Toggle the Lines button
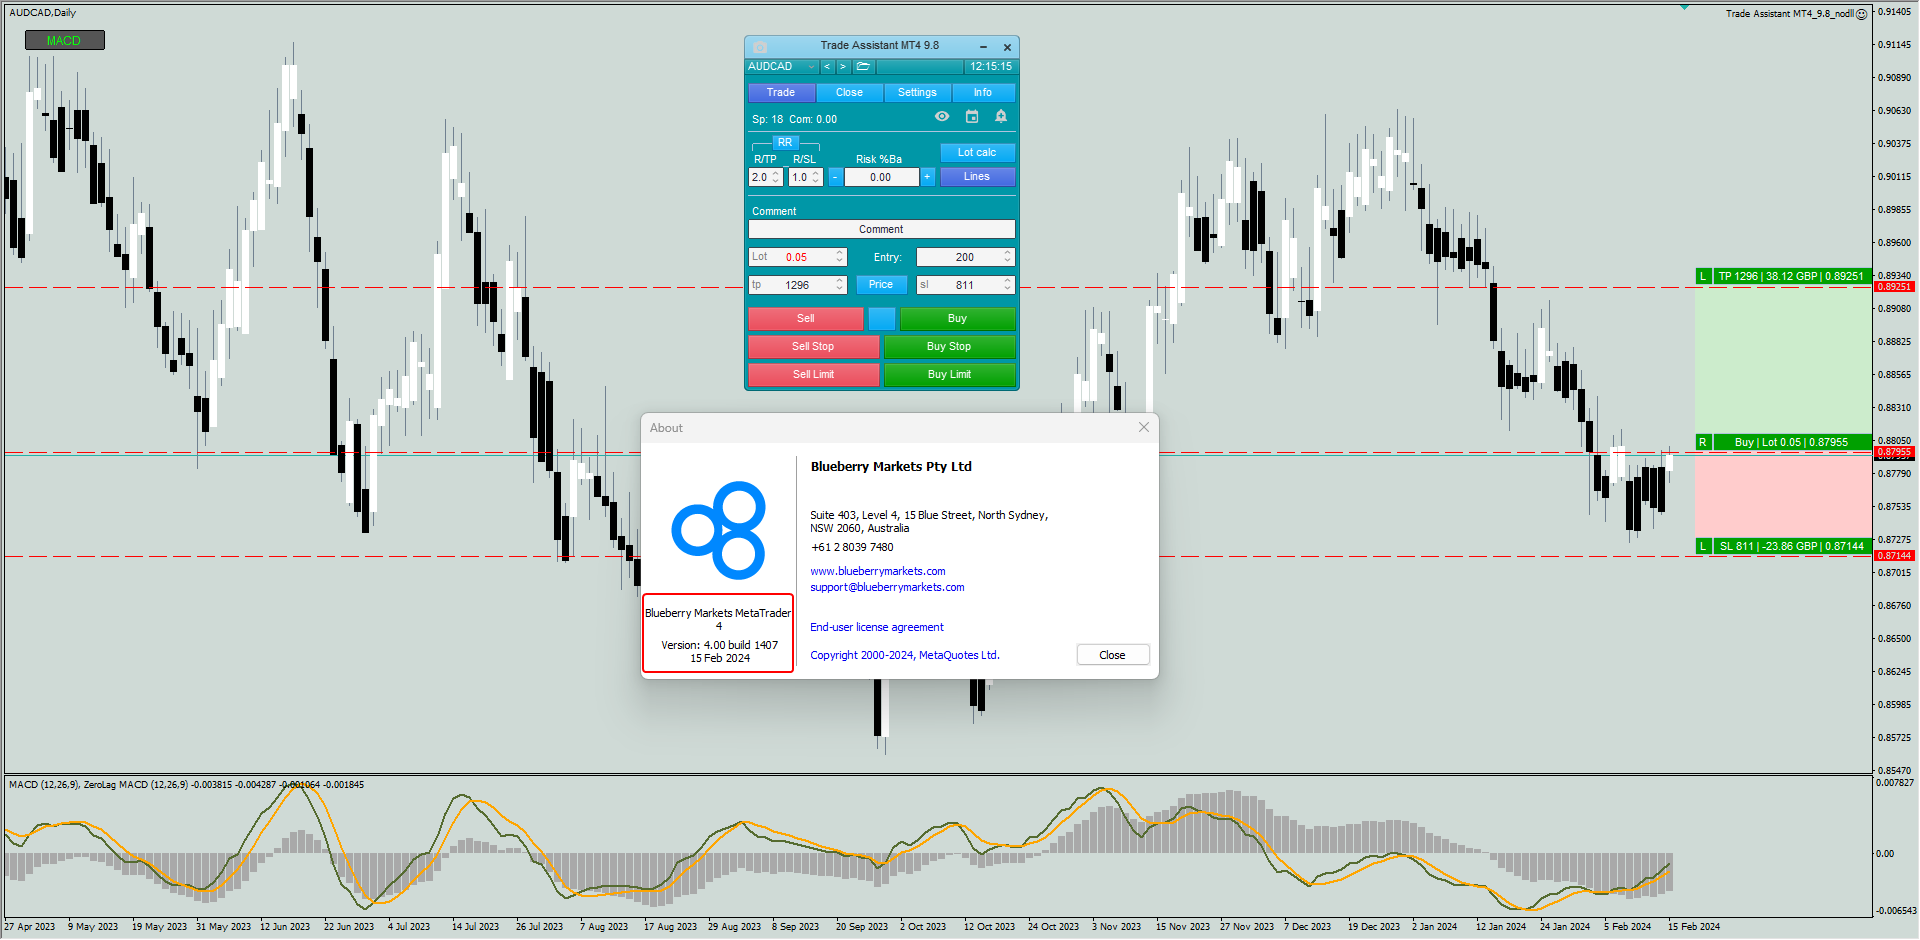This screenshot has width=1920, height=940. pyautogui.click(x=977, y=177)
